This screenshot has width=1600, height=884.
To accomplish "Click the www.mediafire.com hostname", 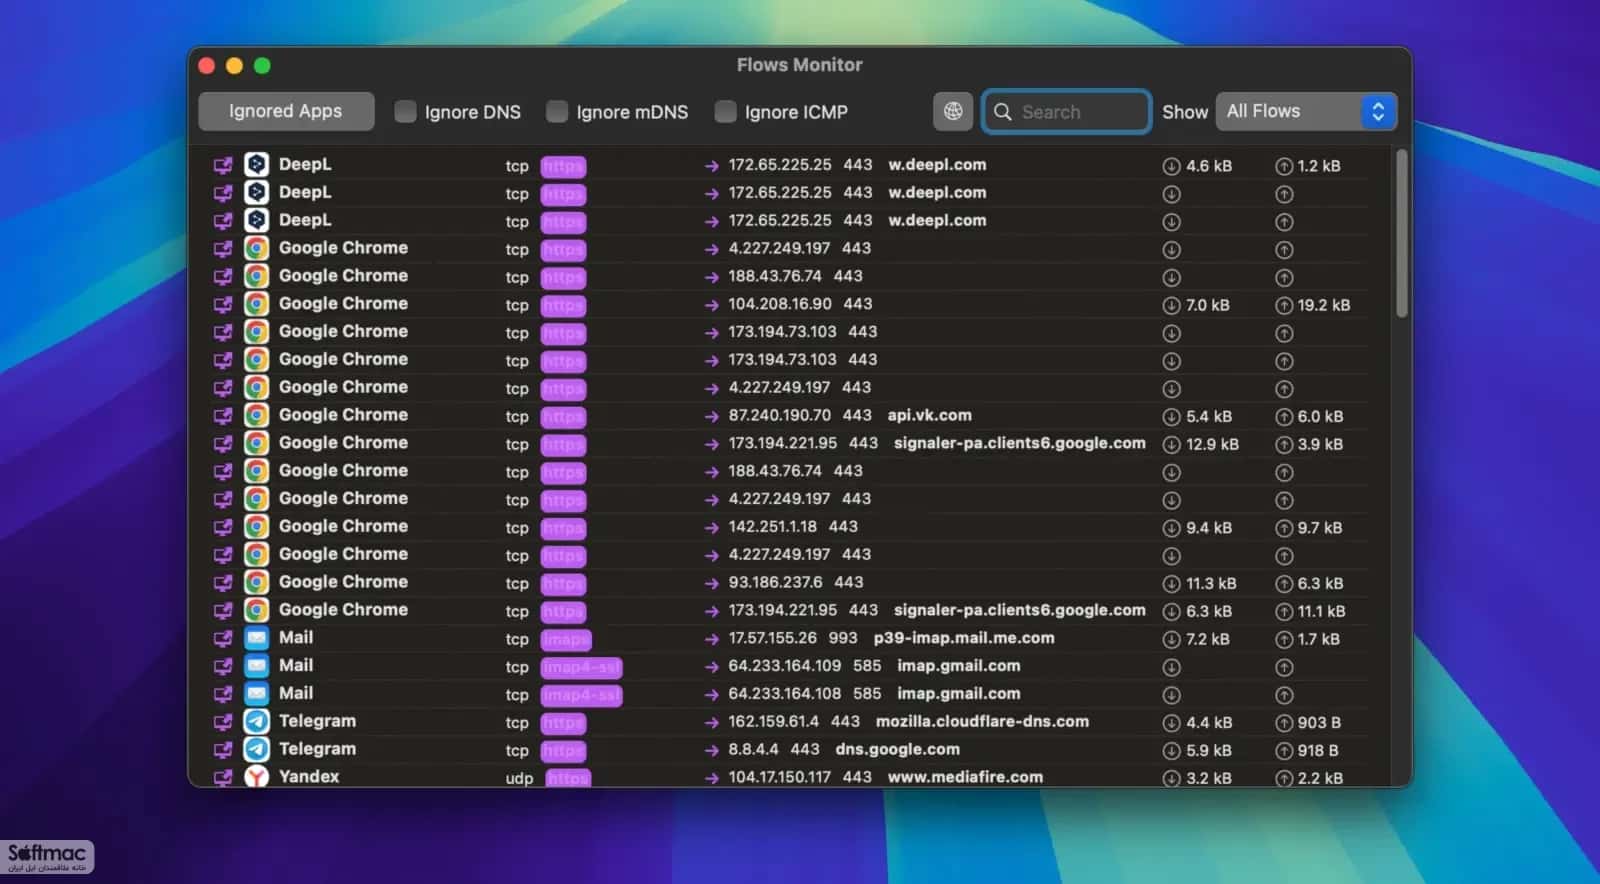I will click(965, 777).
